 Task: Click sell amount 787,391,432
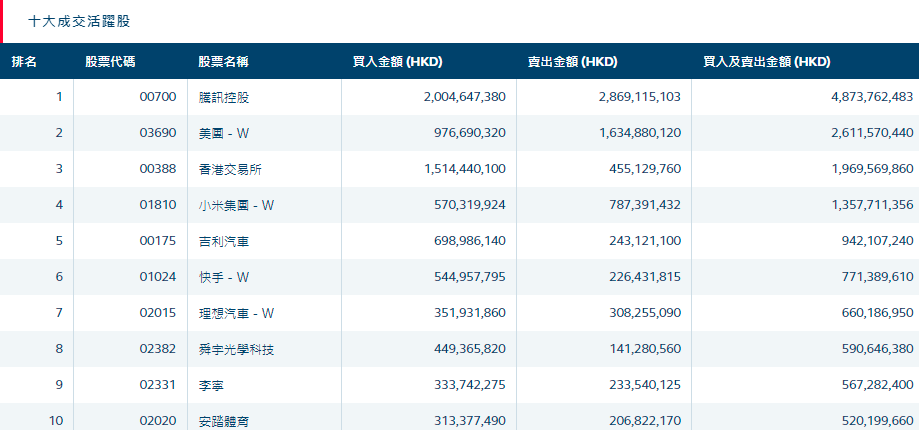coord(645,205)
